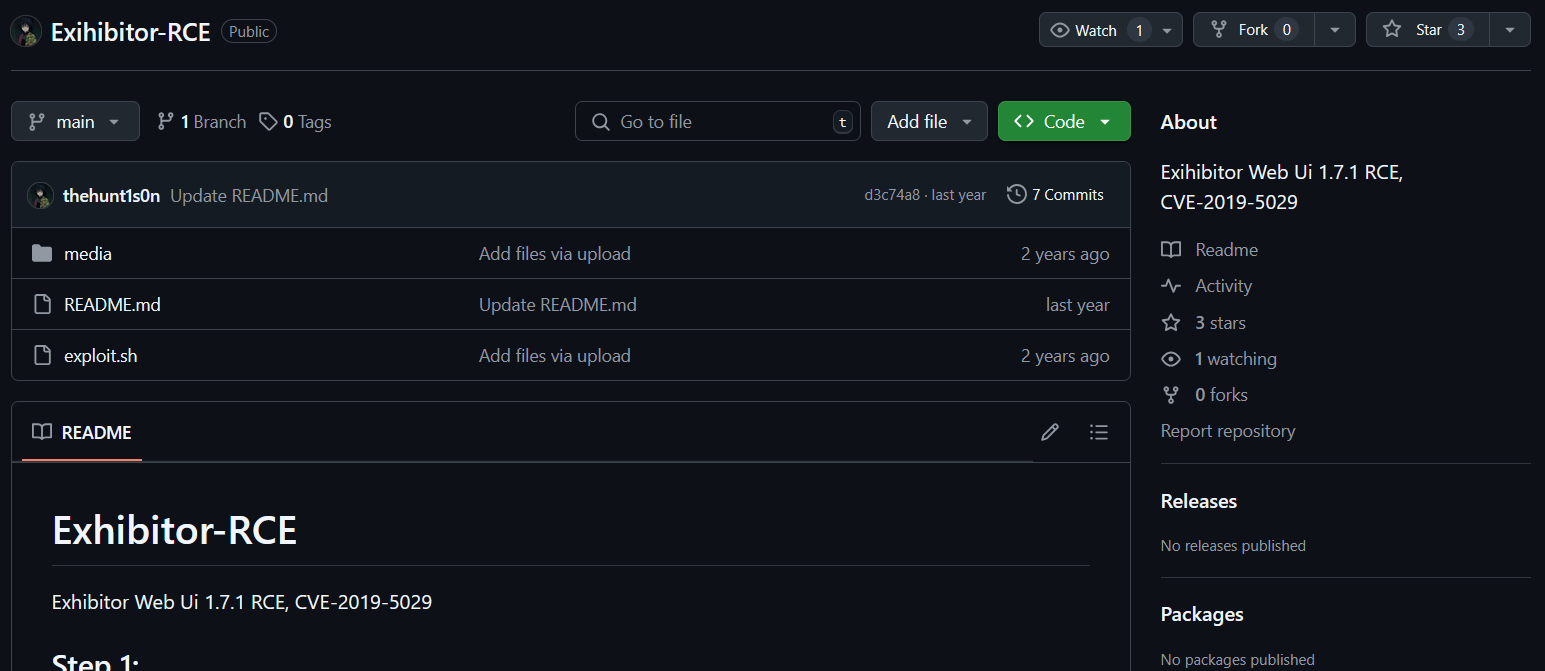Click the fork icon beside 0 forks
This screenshot has height=671, width=1545.
[x=1171, y=395]
